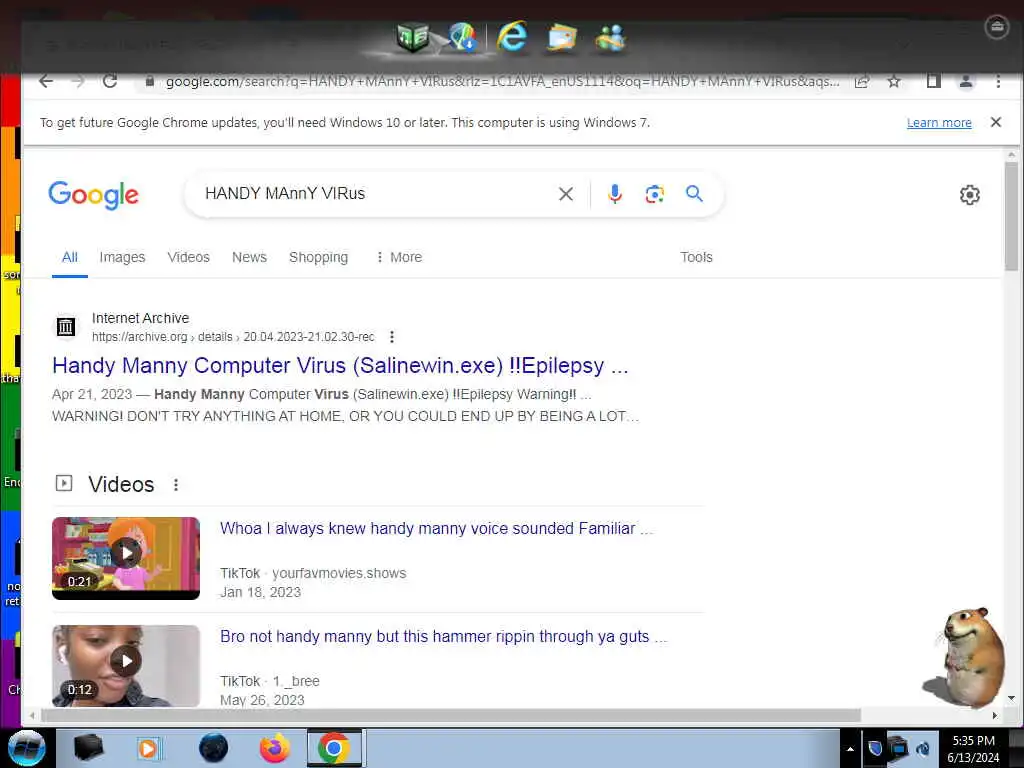
Task: Launch the media player taskbar icon
Action: (148, 748)
